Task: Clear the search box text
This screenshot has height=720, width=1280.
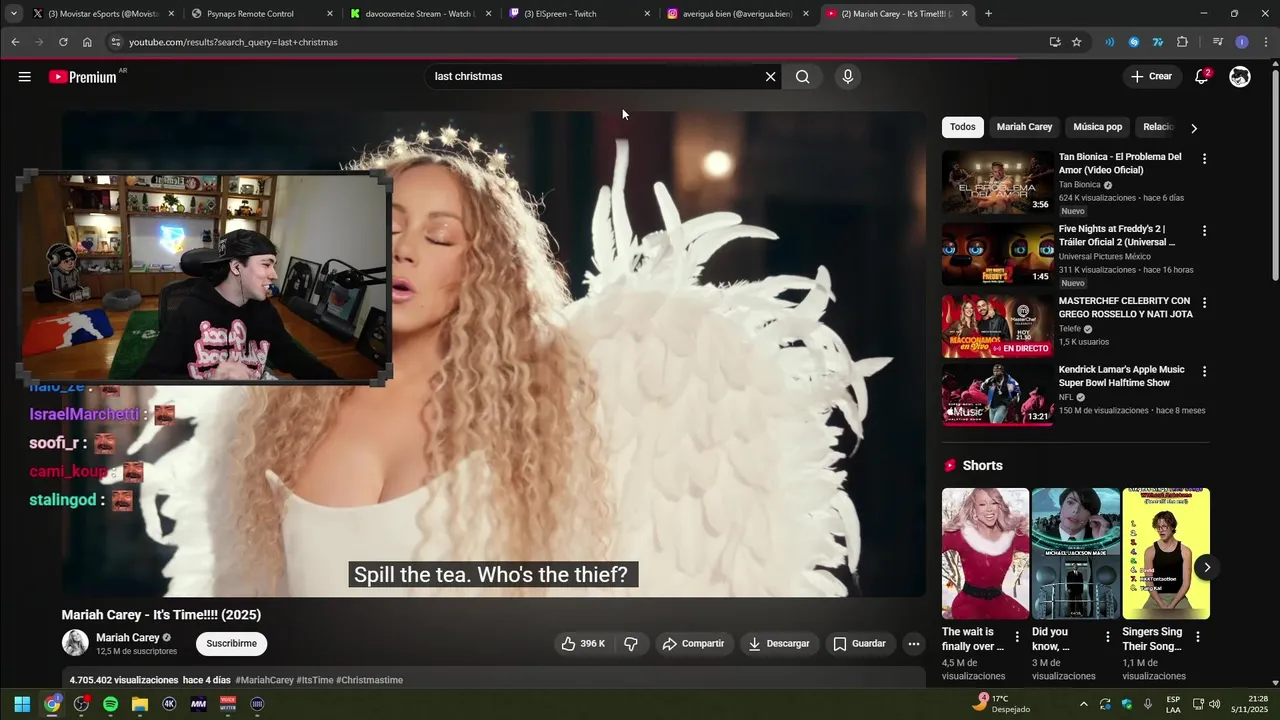Action: click(x=770, y=77)
